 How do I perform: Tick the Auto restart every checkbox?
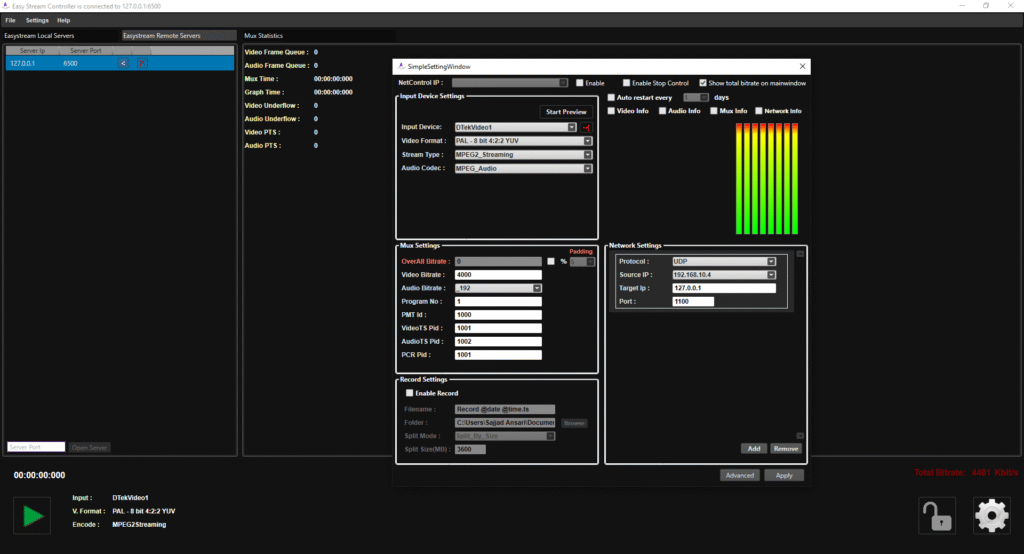click(612, 97)
